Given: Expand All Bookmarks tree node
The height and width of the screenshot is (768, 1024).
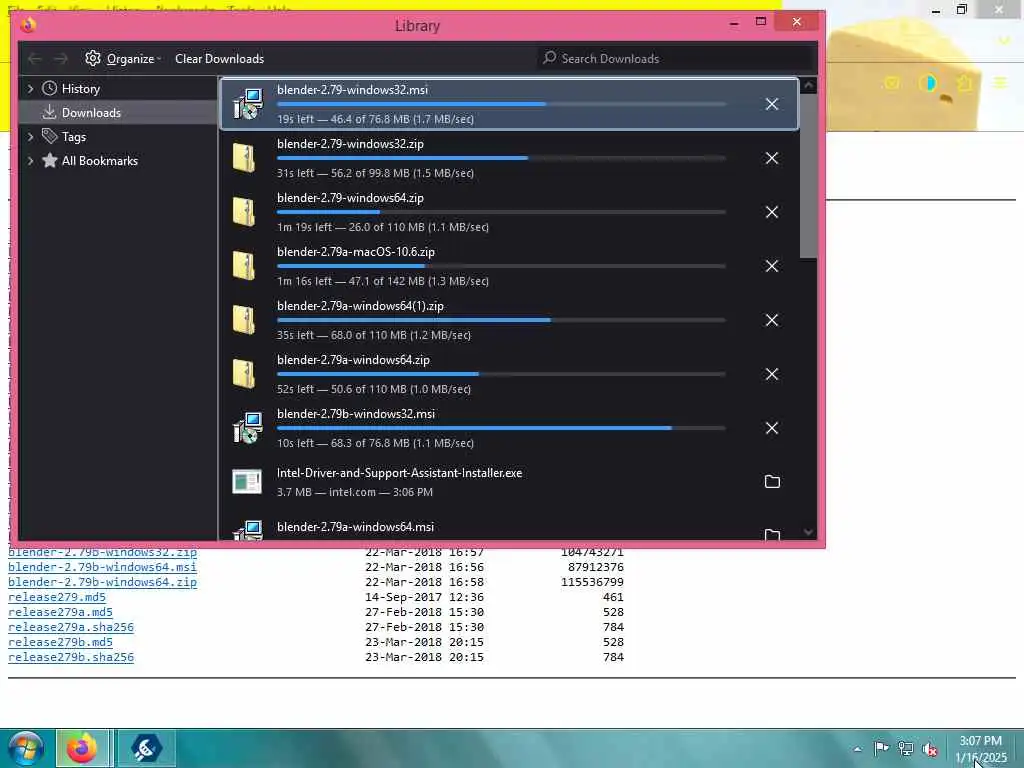Looking at the screenshot, I should [30, 161].
